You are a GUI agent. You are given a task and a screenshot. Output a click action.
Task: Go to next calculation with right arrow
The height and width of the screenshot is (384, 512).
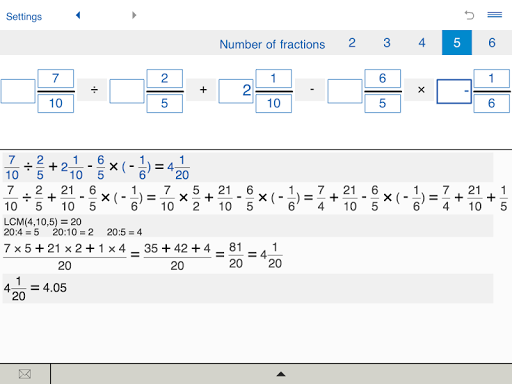(x=134, y=15)
